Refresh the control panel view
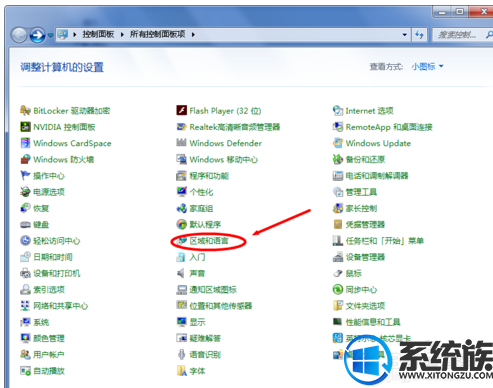 (x=419, y=35)
